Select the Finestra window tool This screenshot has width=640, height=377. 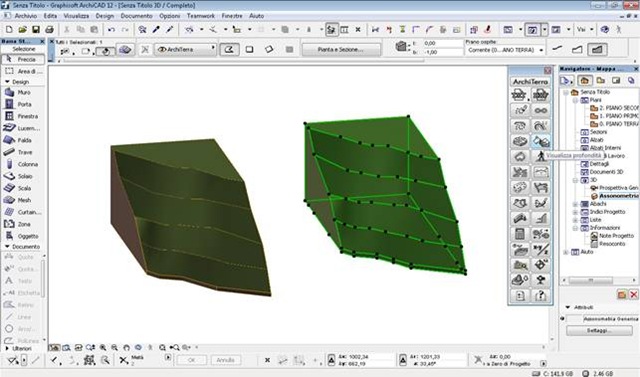click(23, 116)
